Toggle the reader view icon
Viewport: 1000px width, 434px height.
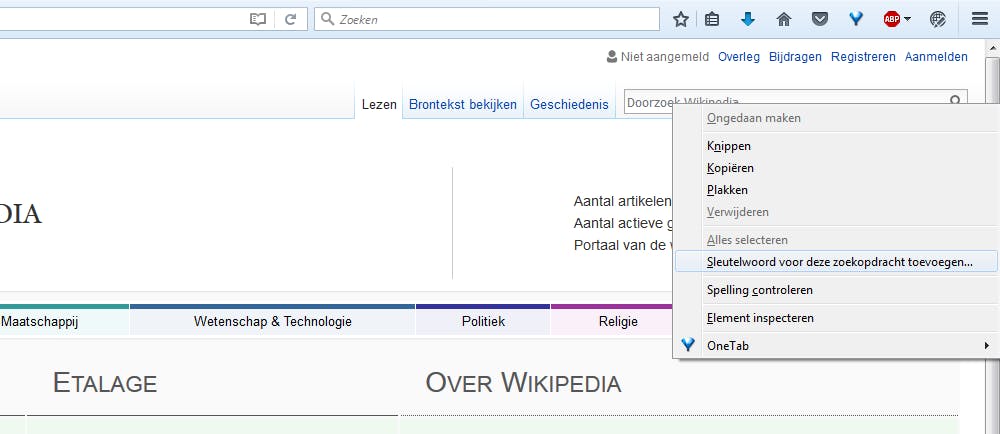point(258,20)
